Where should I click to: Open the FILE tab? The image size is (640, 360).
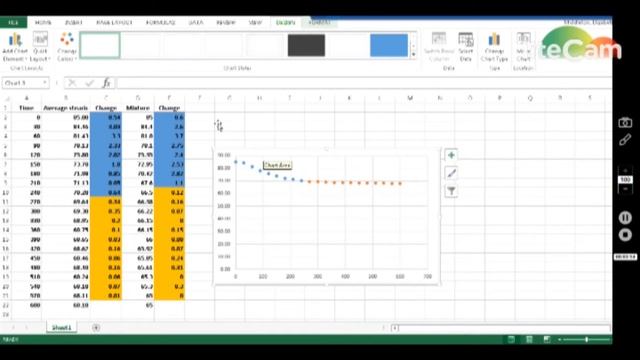(x=13, y=22)
